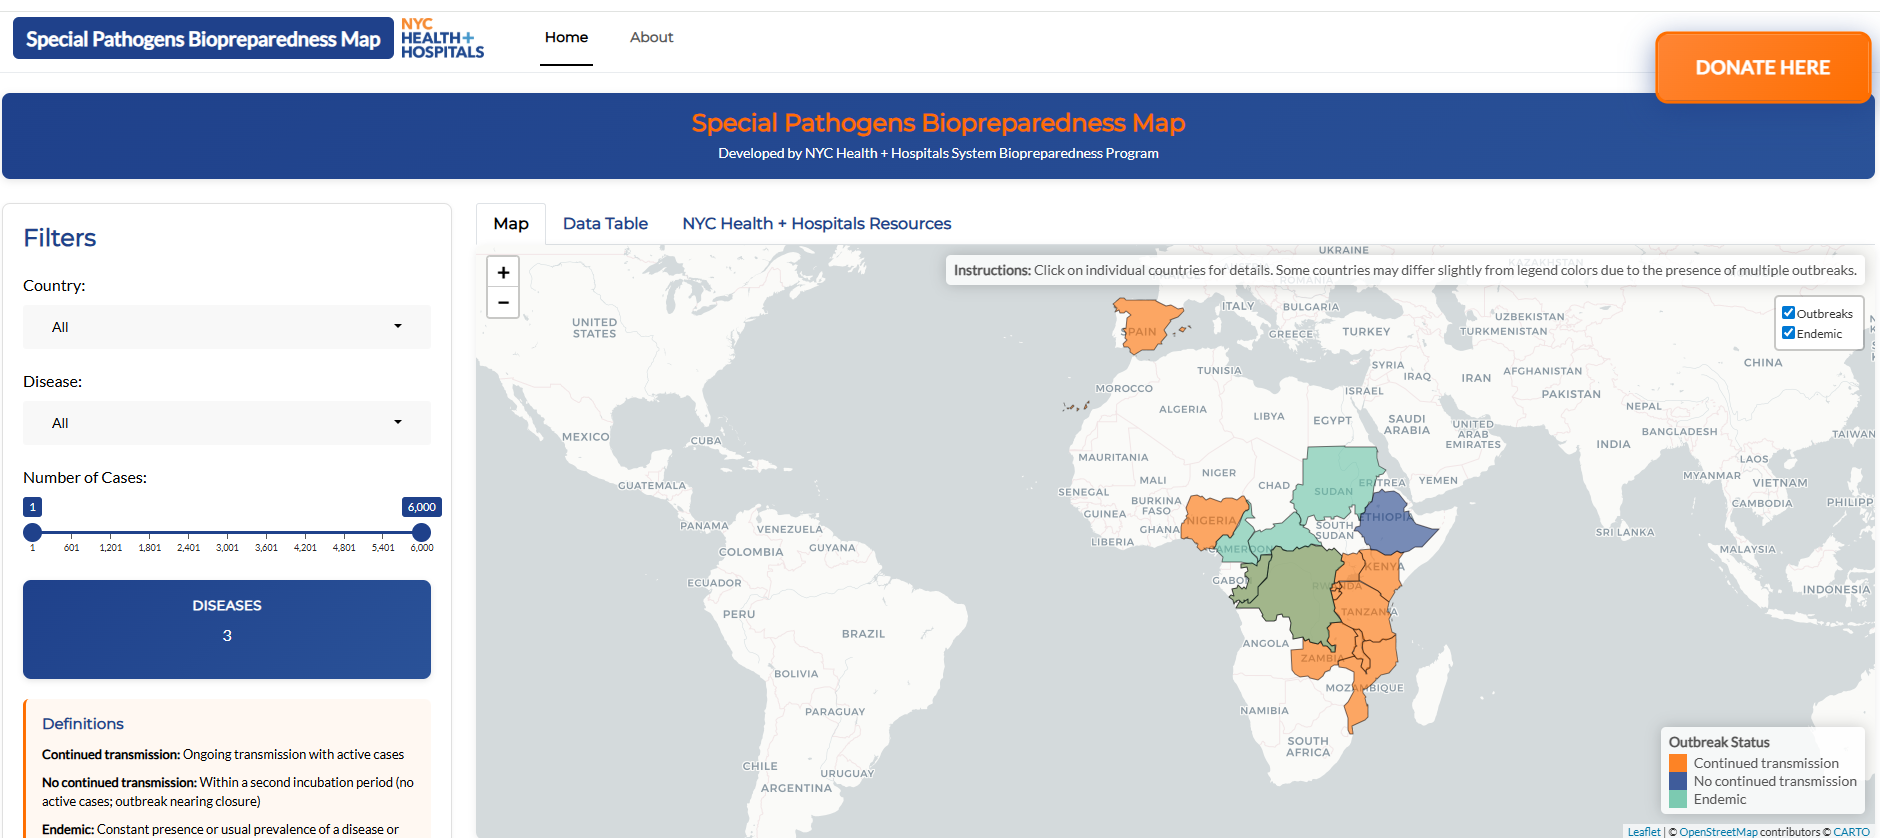
Task: Click the Number of Cases label
Action: tap(85, 478)
